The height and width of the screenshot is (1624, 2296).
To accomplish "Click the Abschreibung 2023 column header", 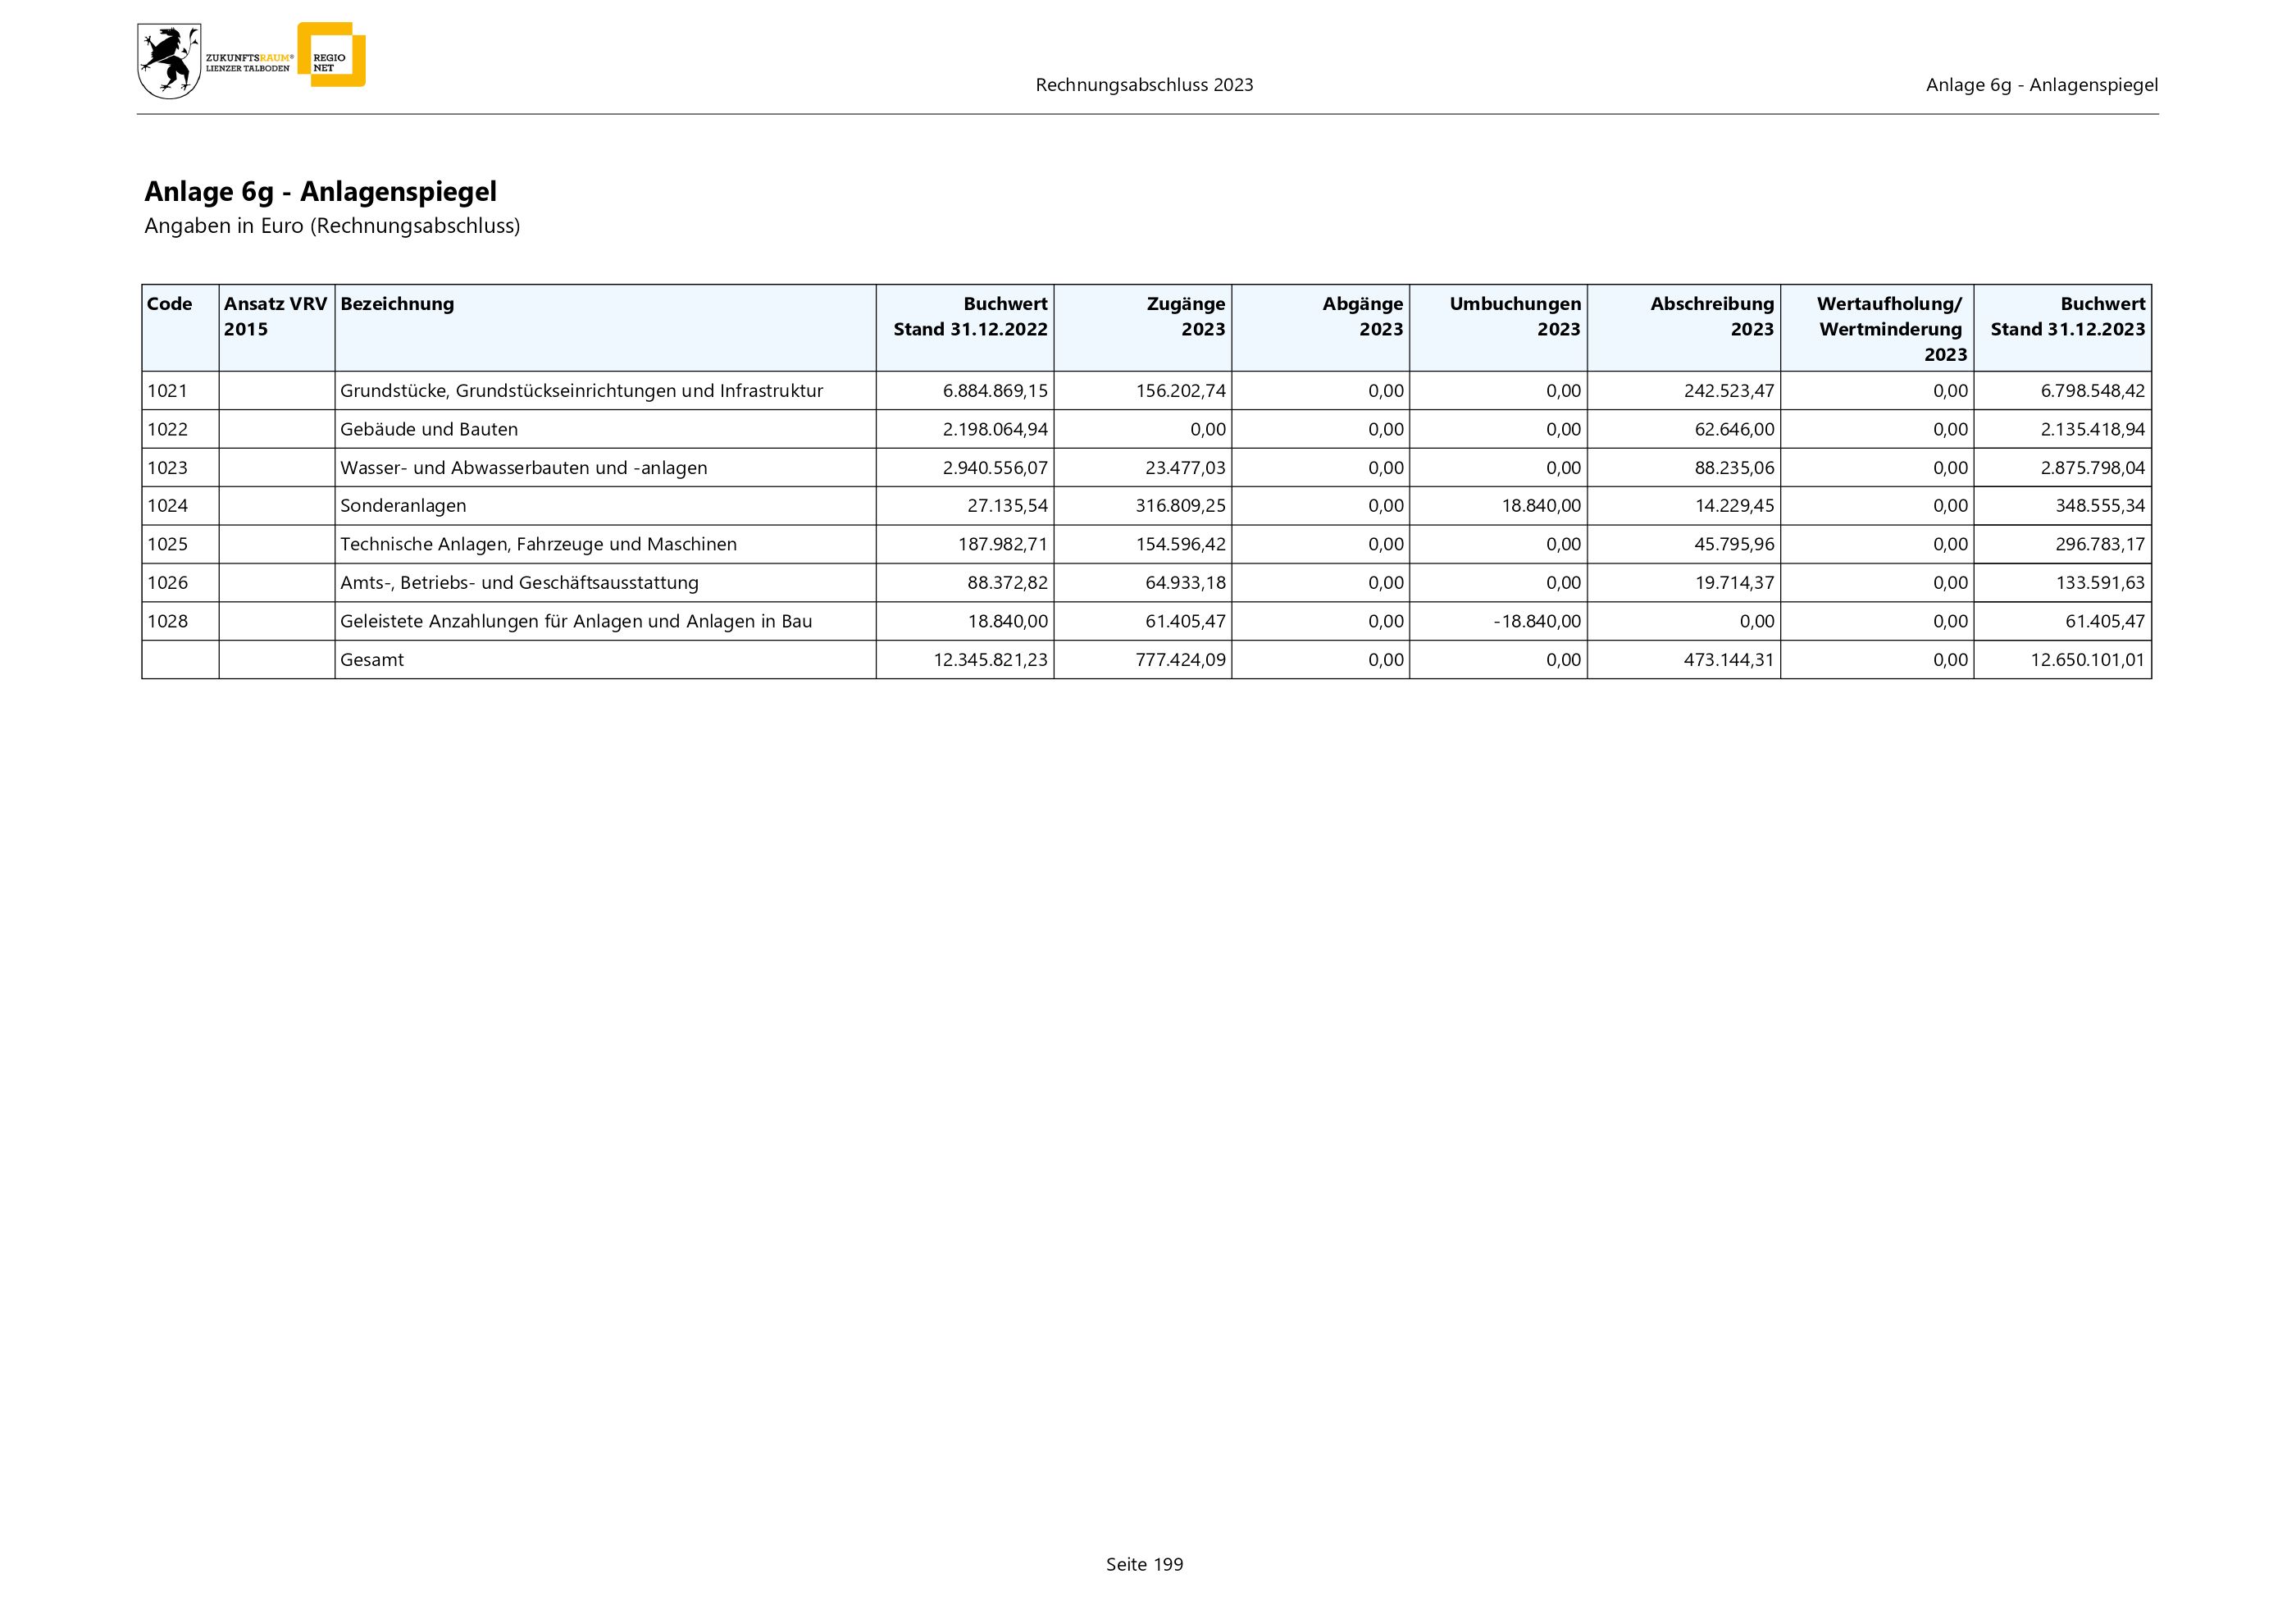I will [1711, 316].
